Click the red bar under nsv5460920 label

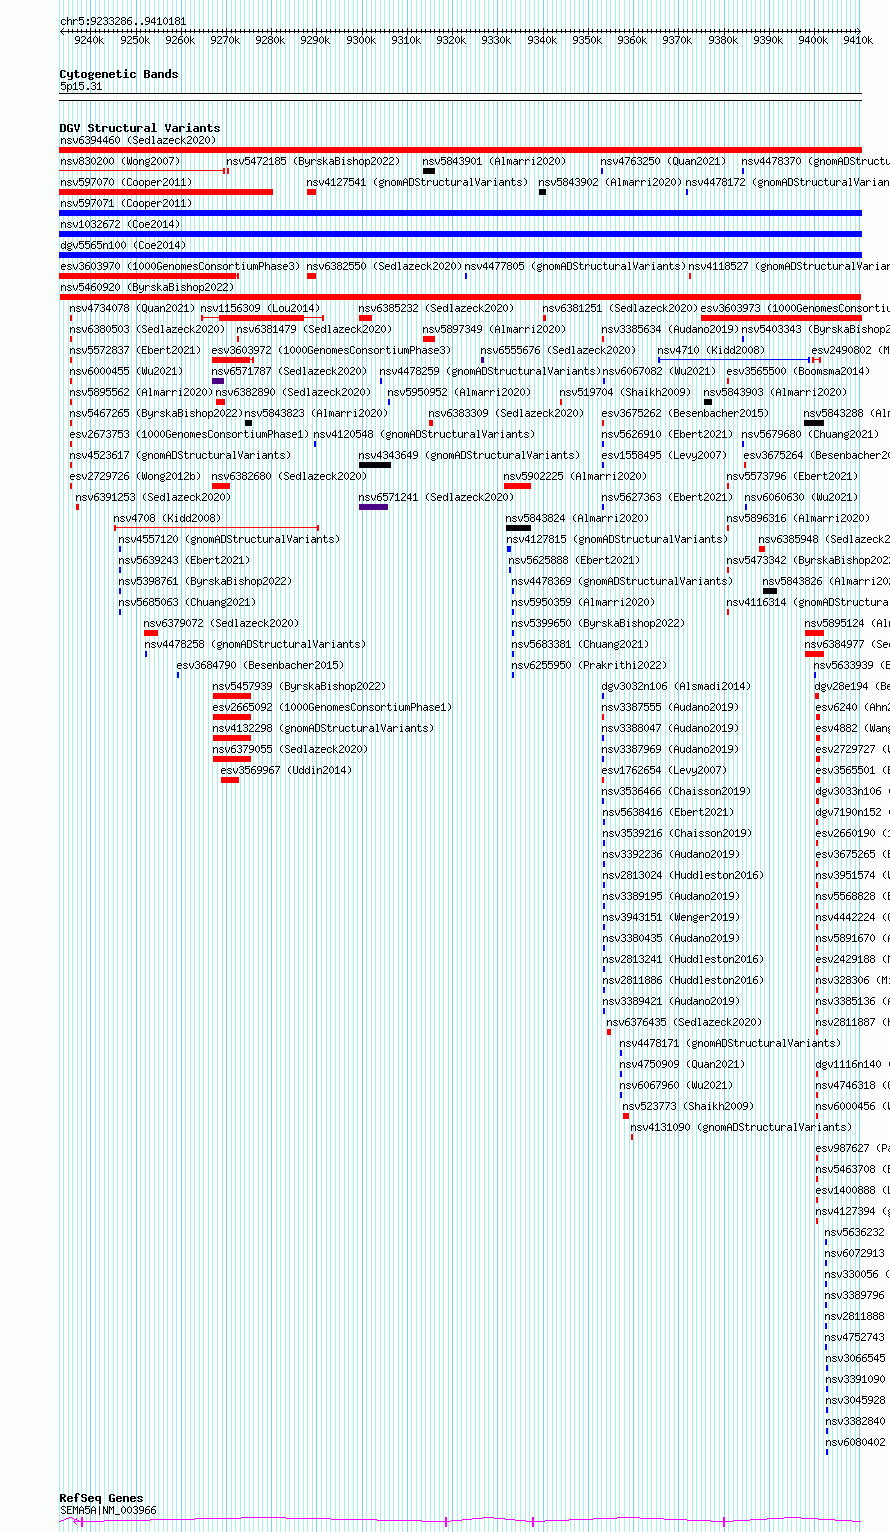coord(460,297)
